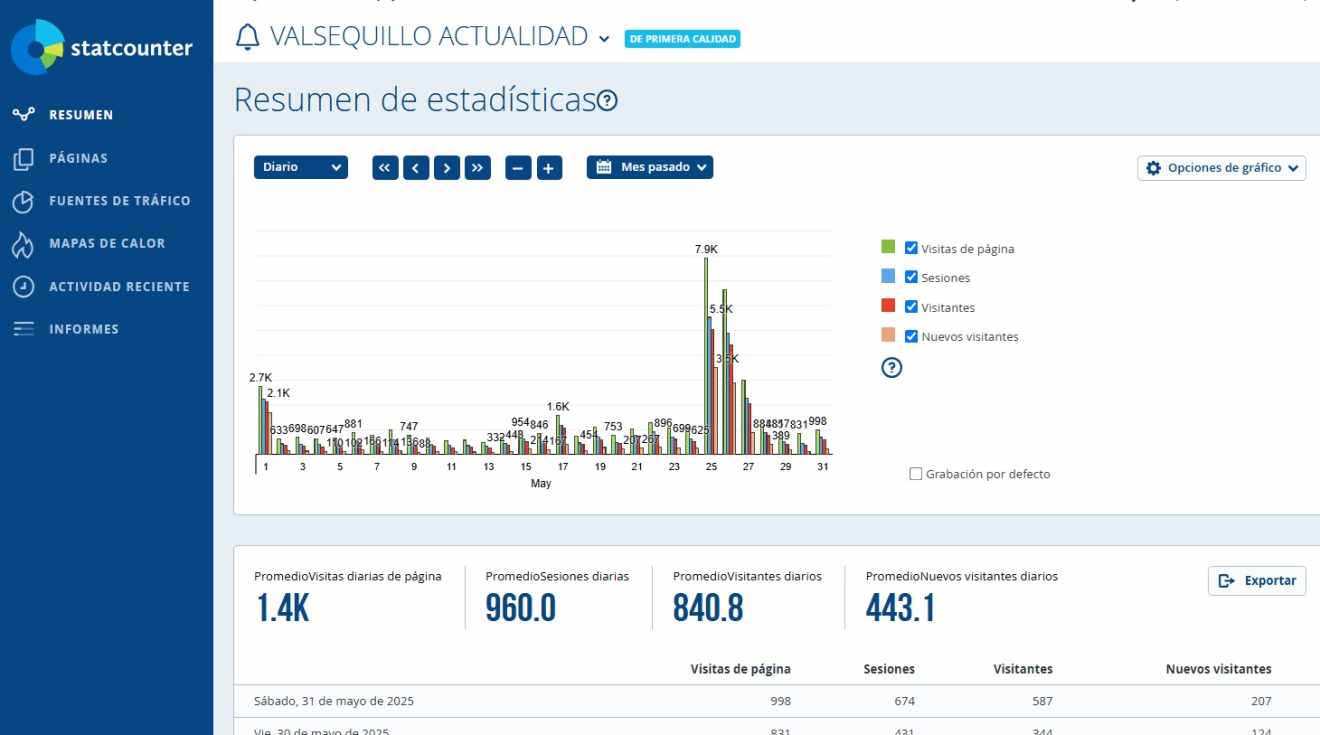Click green Visitas de página color swatch
The width and height of the screenshot is (1320, 735).
[x=888, y=247]
